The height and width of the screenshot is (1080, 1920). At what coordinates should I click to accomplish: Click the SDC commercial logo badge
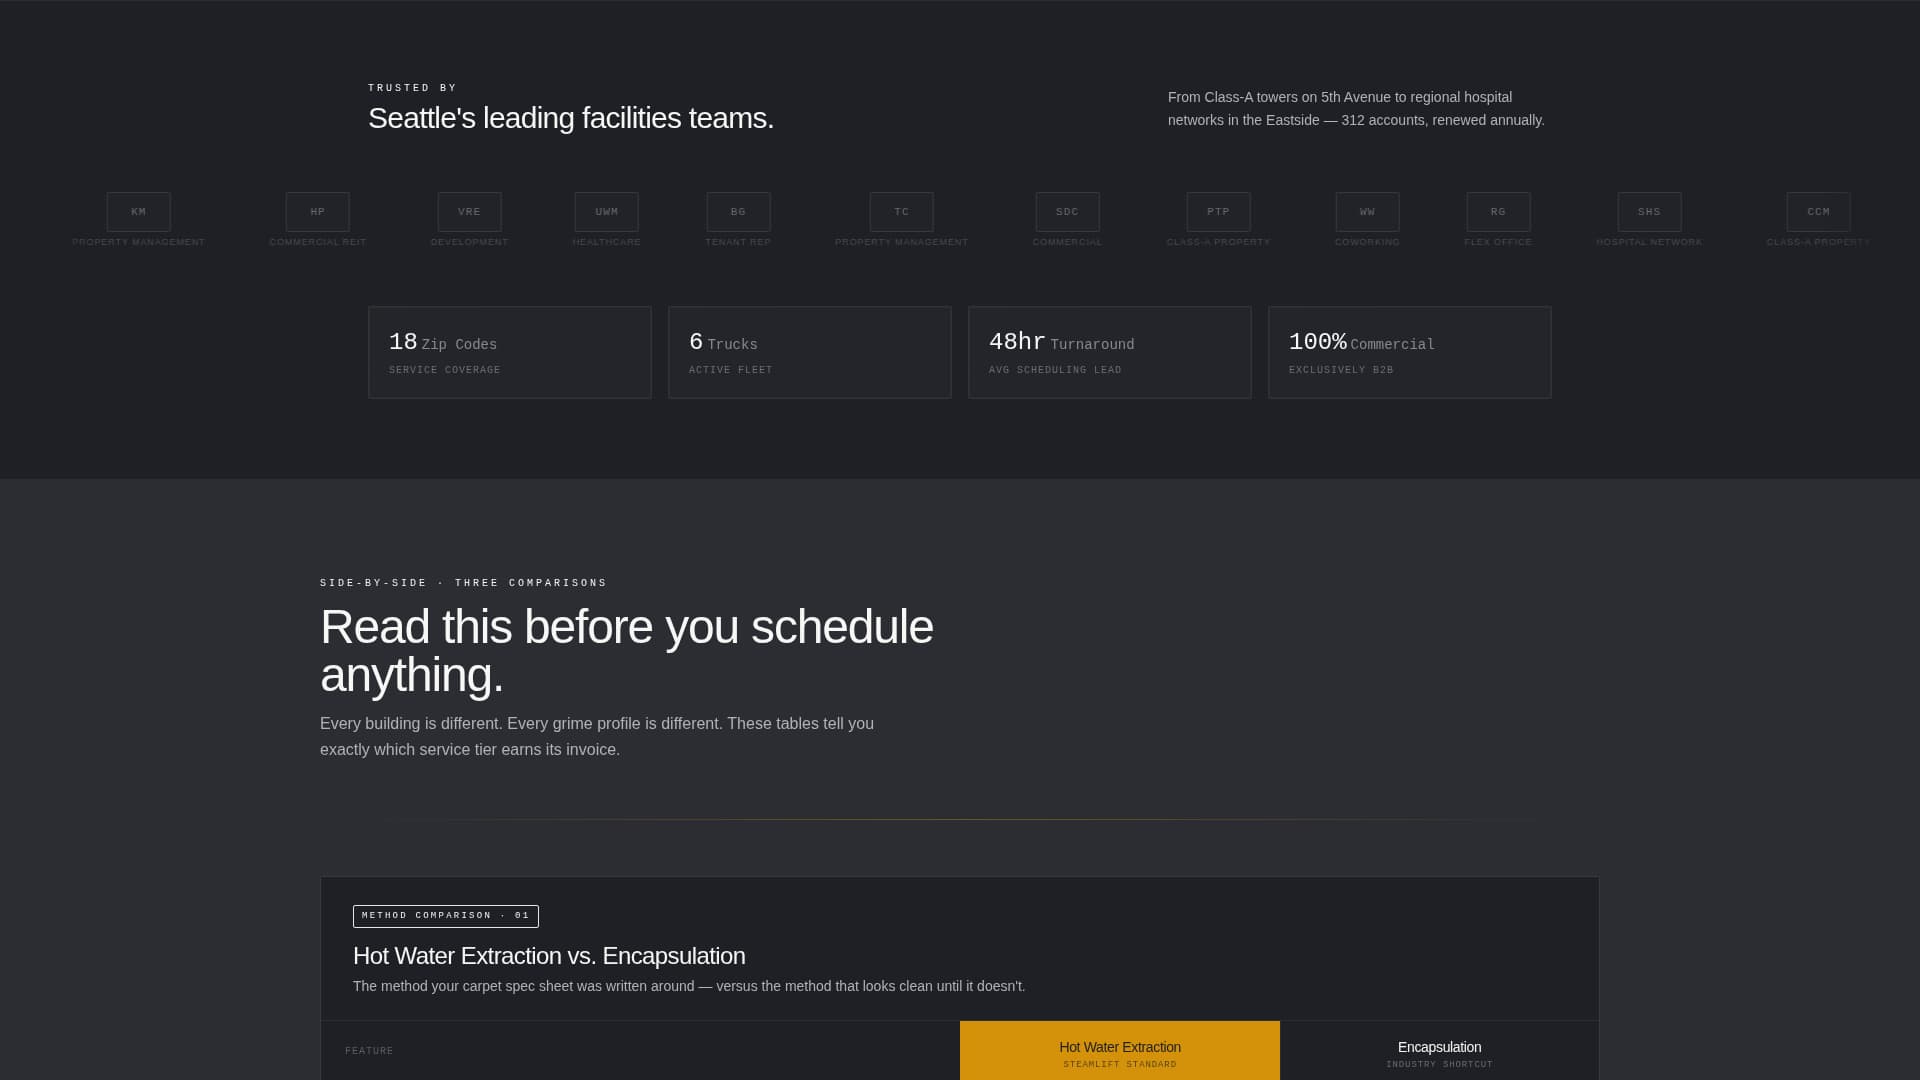tap(1068, 212)
